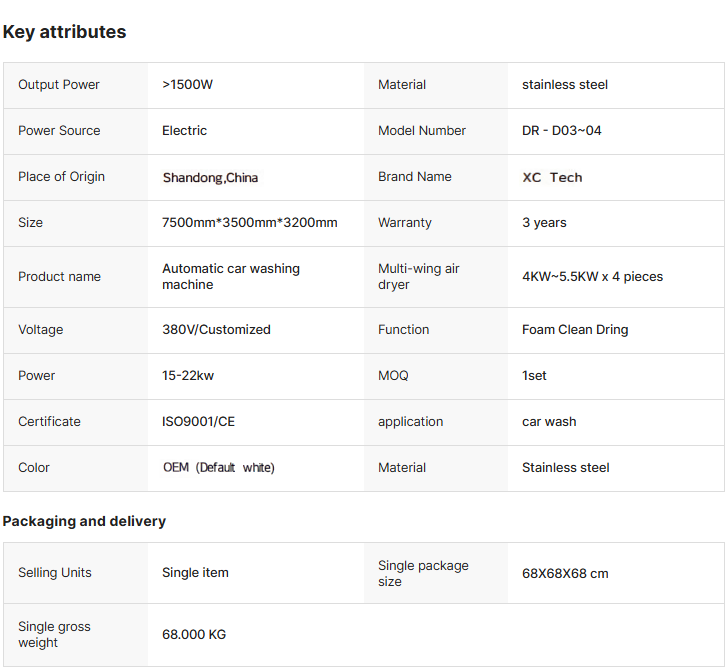Viewport: 726px width, 668px height.
Task: Click the 3 years warranty value
Action: pyautogui.click(x=544, y=223)
